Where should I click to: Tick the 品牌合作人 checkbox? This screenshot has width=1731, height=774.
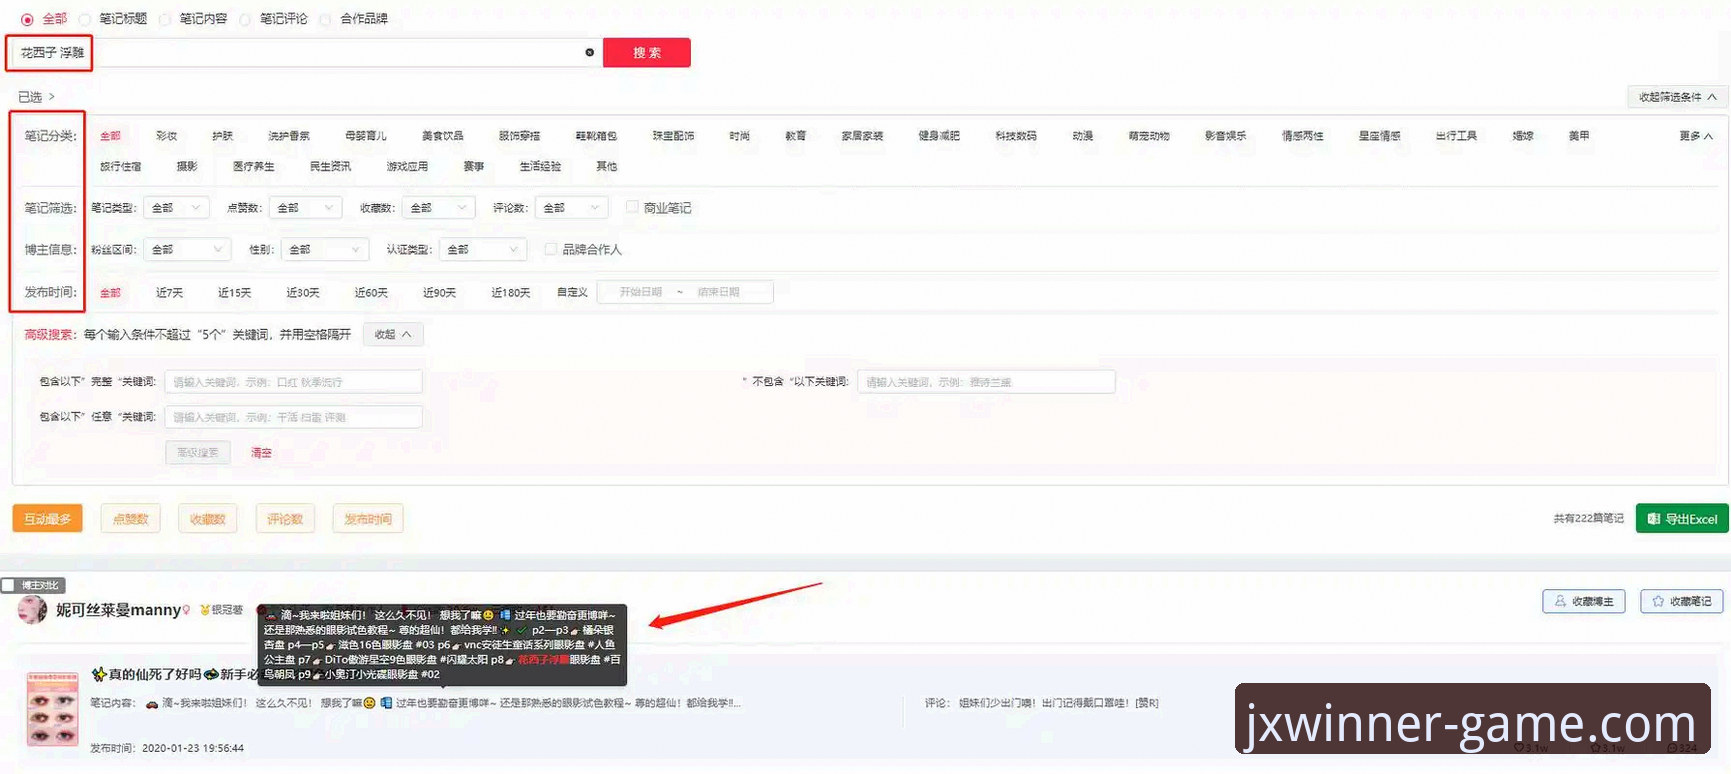tap(550, 249)
